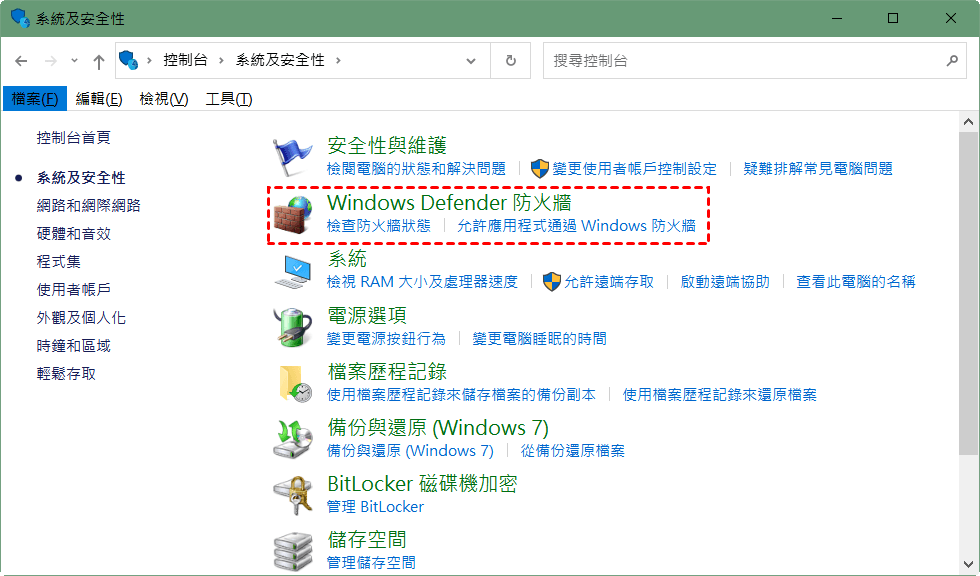
Task: Click the BitLocker padlock-and-keys icon
Action: (292, 495)
